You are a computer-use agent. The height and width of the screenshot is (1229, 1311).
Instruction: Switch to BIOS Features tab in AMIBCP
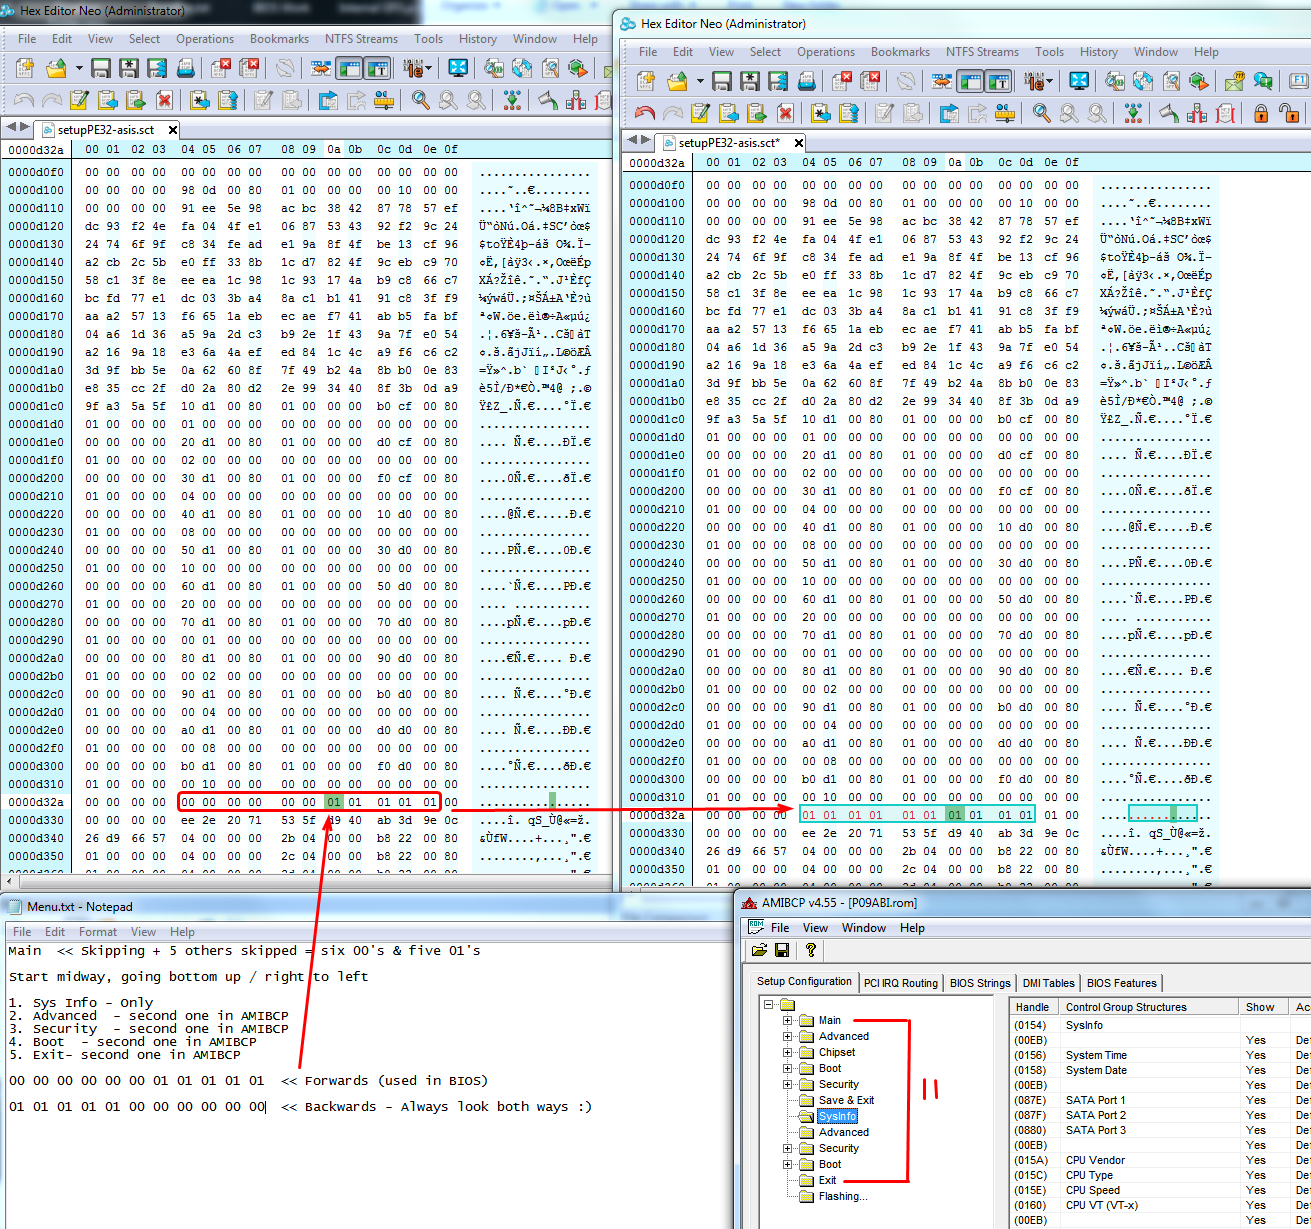(1122, 983)
